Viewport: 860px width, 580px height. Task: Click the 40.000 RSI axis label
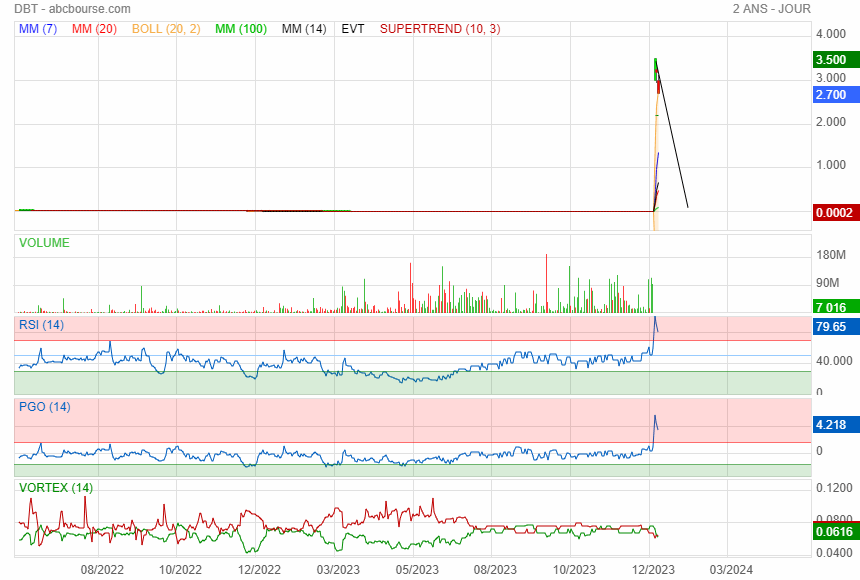coord(834,361)
